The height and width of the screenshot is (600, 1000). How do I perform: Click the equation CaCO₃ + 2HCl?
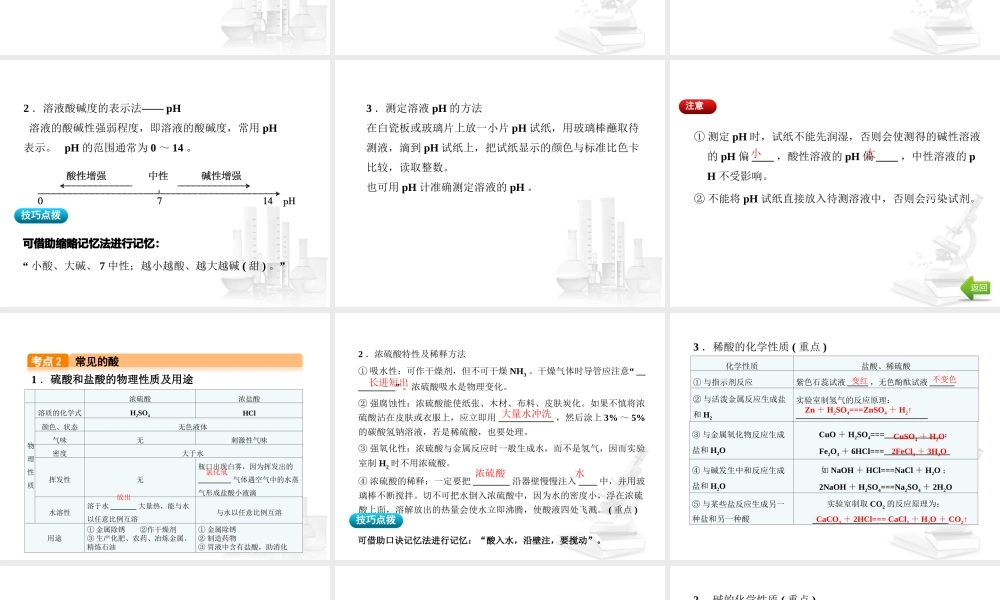pyautogui.click(x=891, y=519)
